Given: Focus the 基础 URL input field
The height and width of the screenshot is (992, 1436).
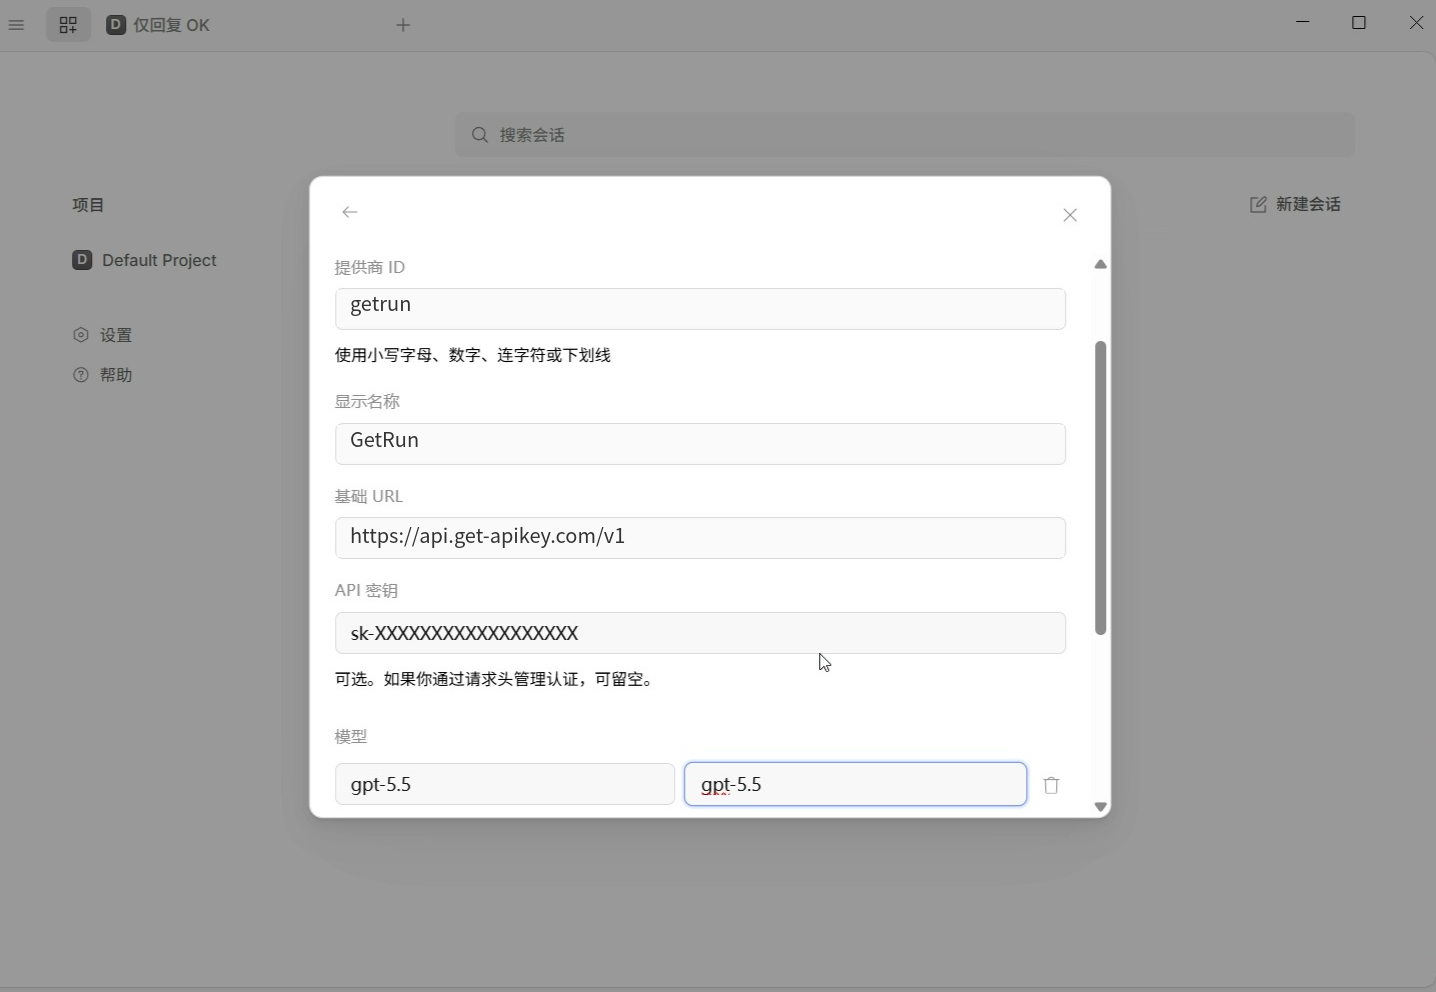Looking at the screenshot, I should pyautogui.click(x=700, y=538).
